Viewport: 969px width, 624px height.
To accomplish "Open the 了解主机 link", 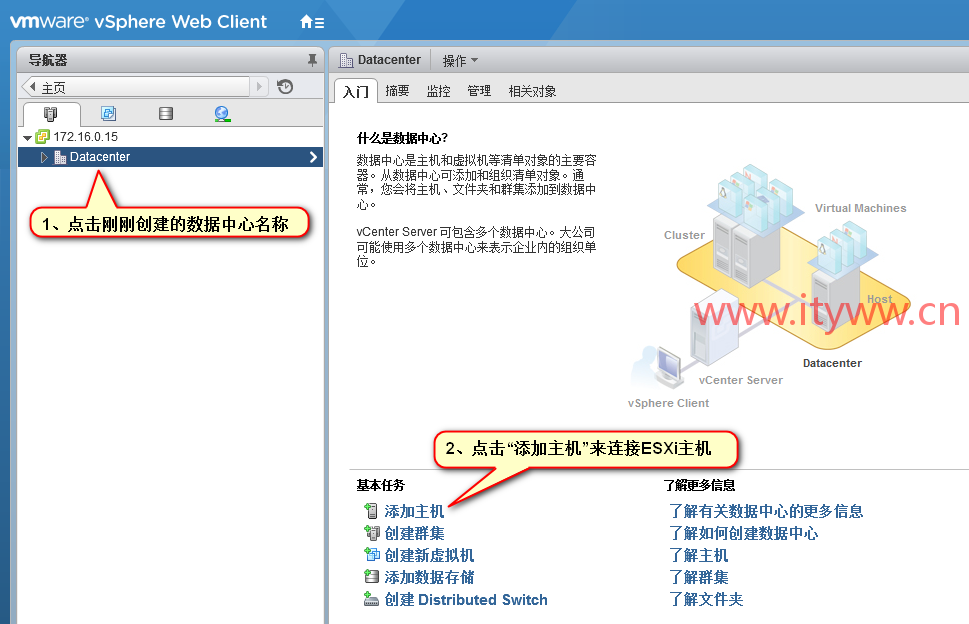I will pos(699,555).
